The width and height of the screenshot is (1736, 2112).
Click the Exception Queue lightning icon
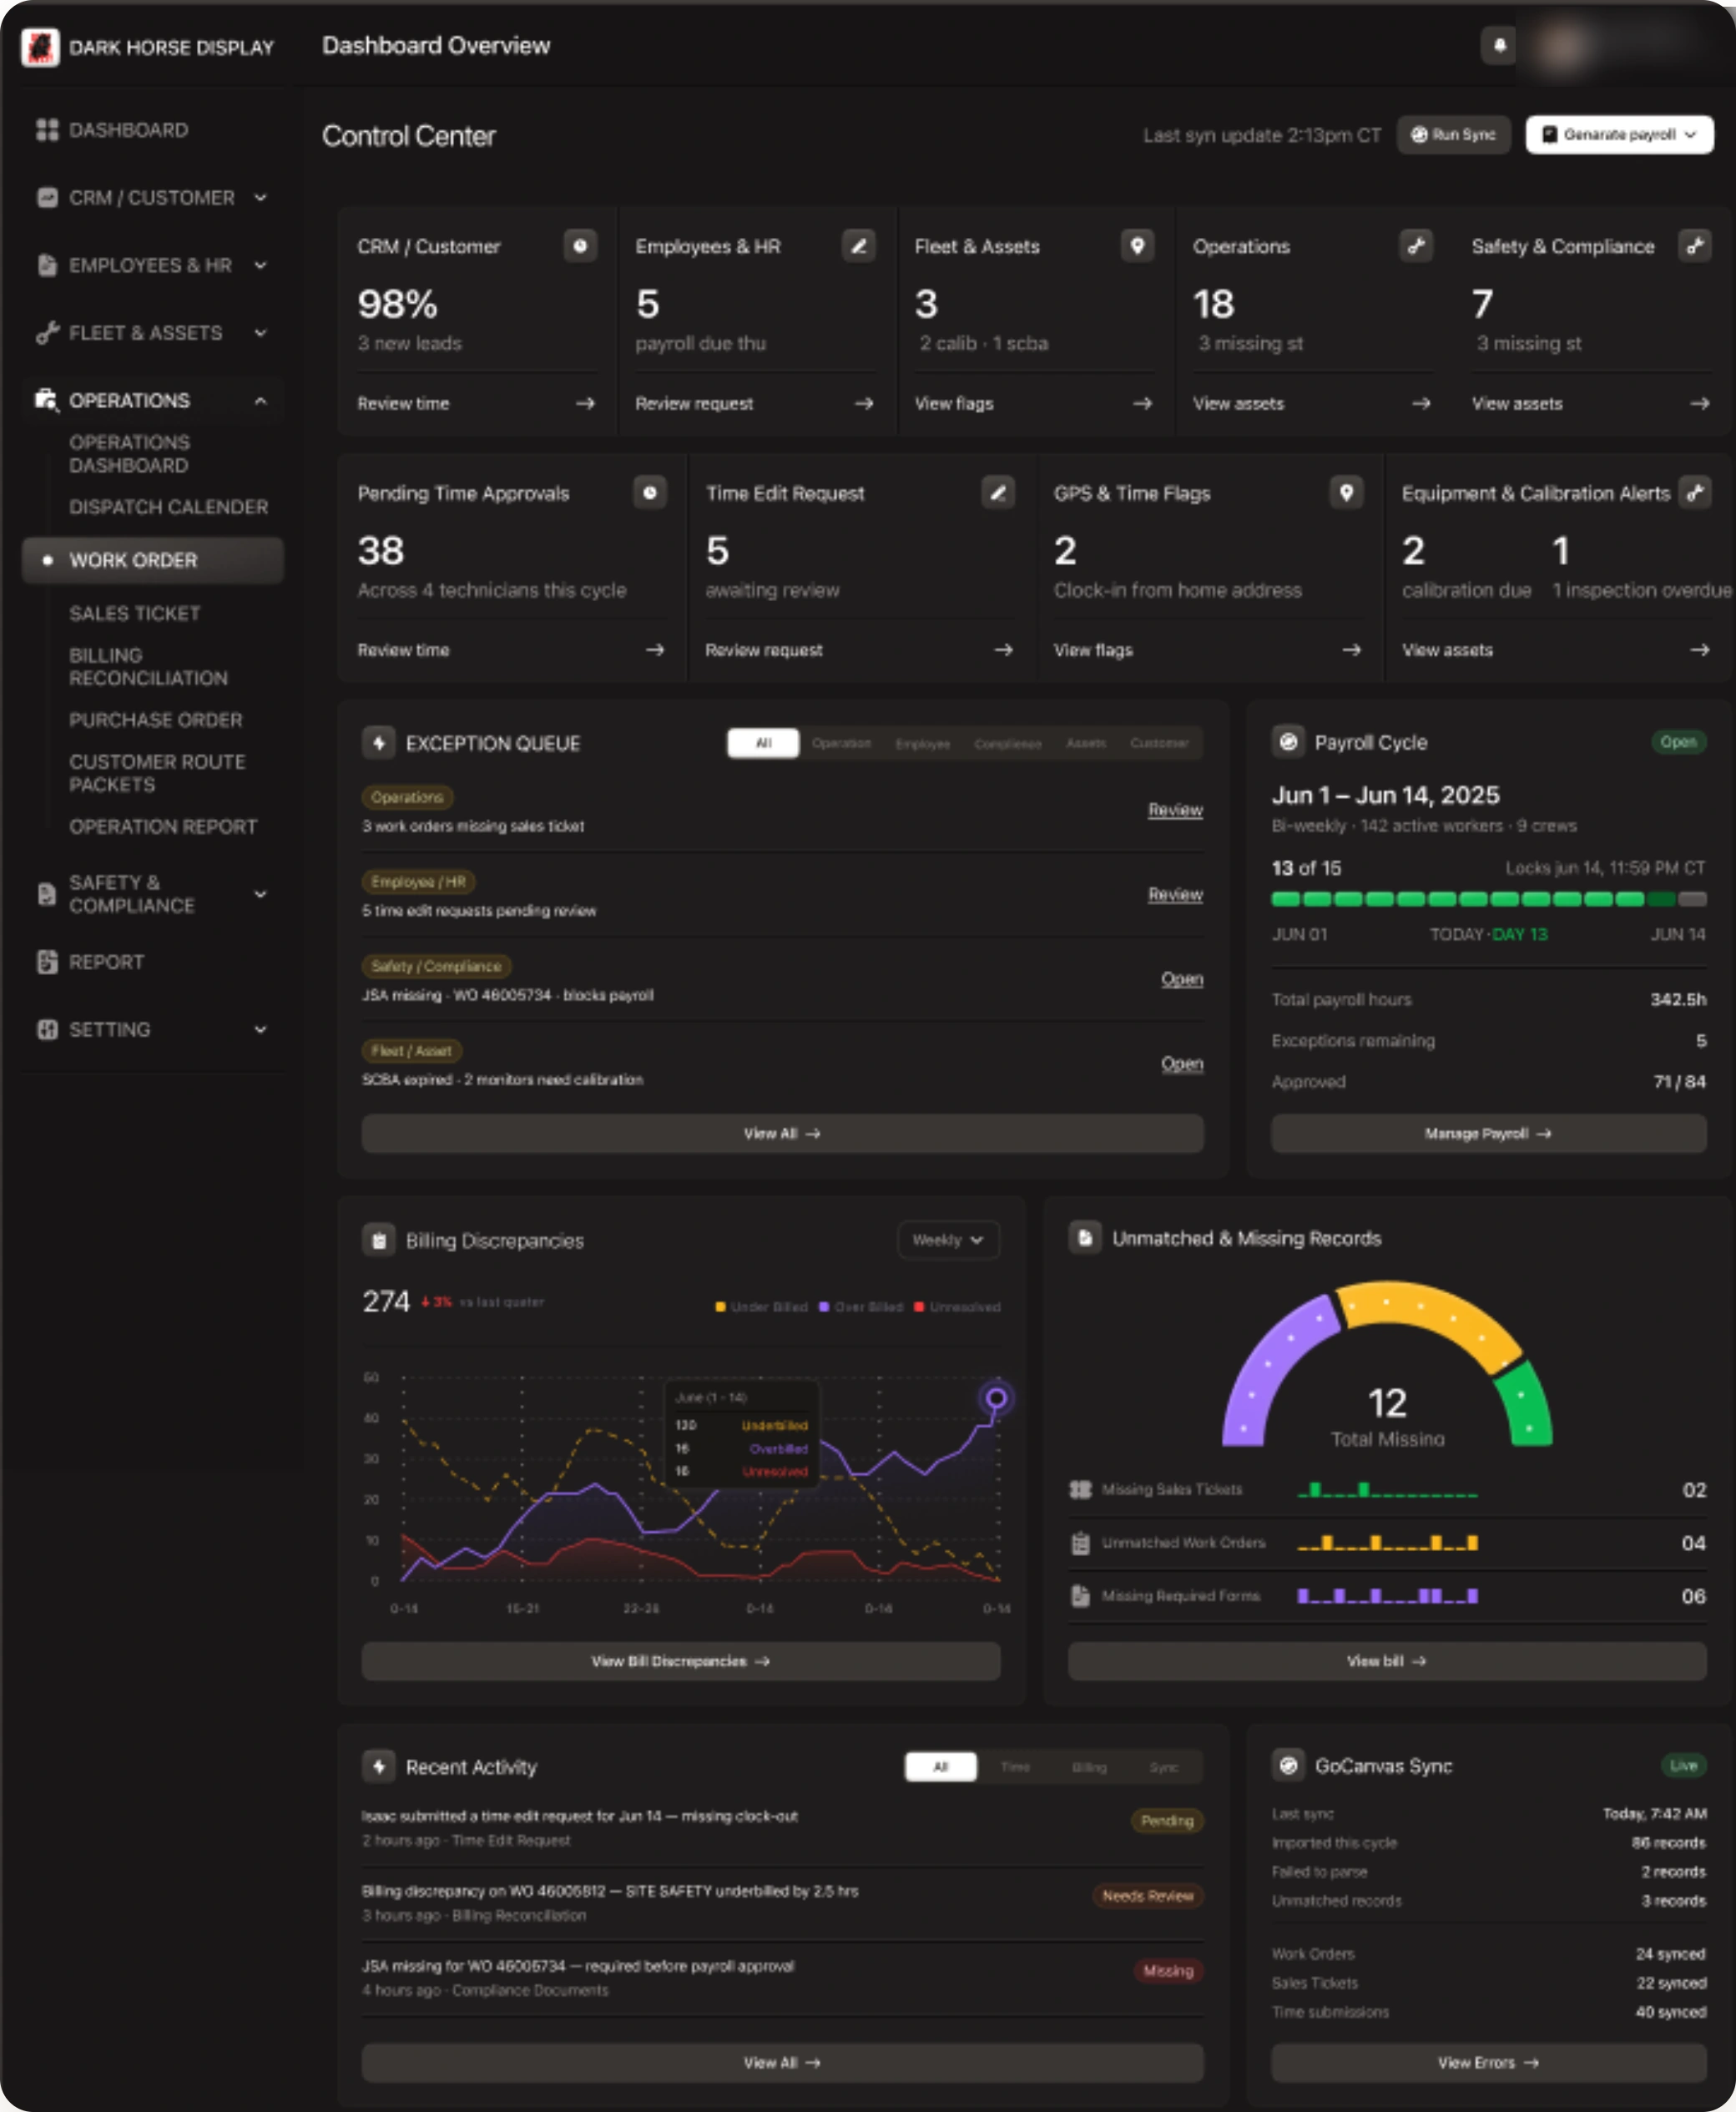378,743
